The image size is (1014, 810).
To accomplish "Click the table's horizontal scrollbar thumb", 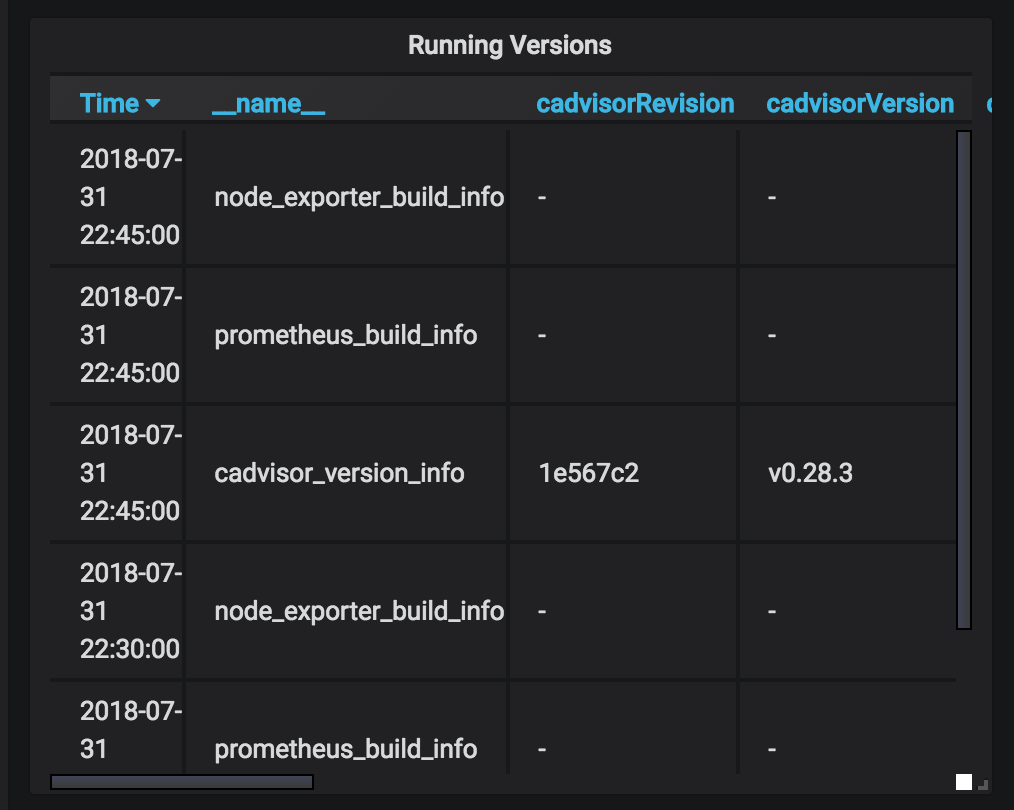I will coord(182,782).
